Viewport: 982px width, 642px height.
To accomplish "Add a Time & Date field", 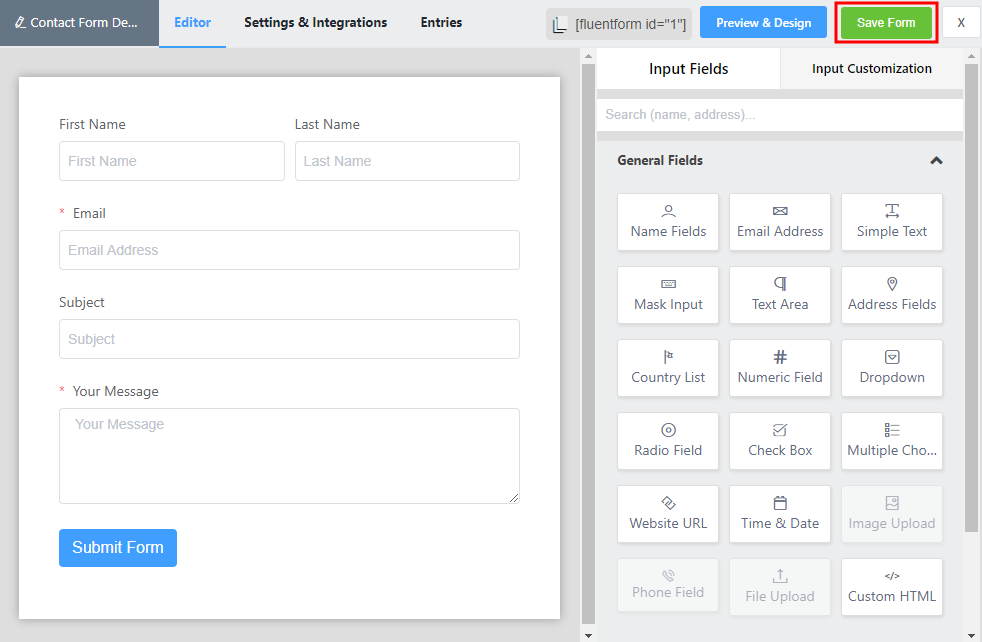I will 779,514.
